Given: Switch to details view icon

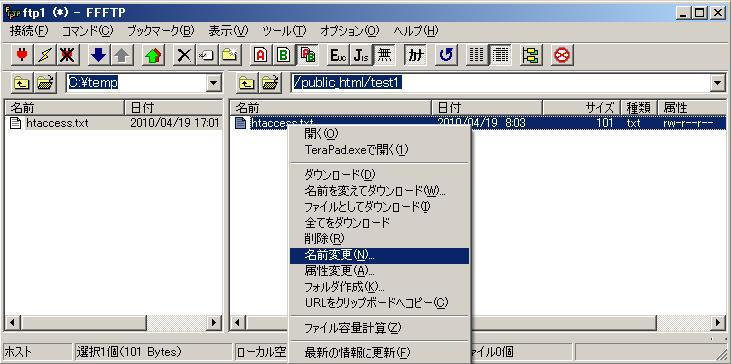Looking at the screenshot, I should pos(500,55).
